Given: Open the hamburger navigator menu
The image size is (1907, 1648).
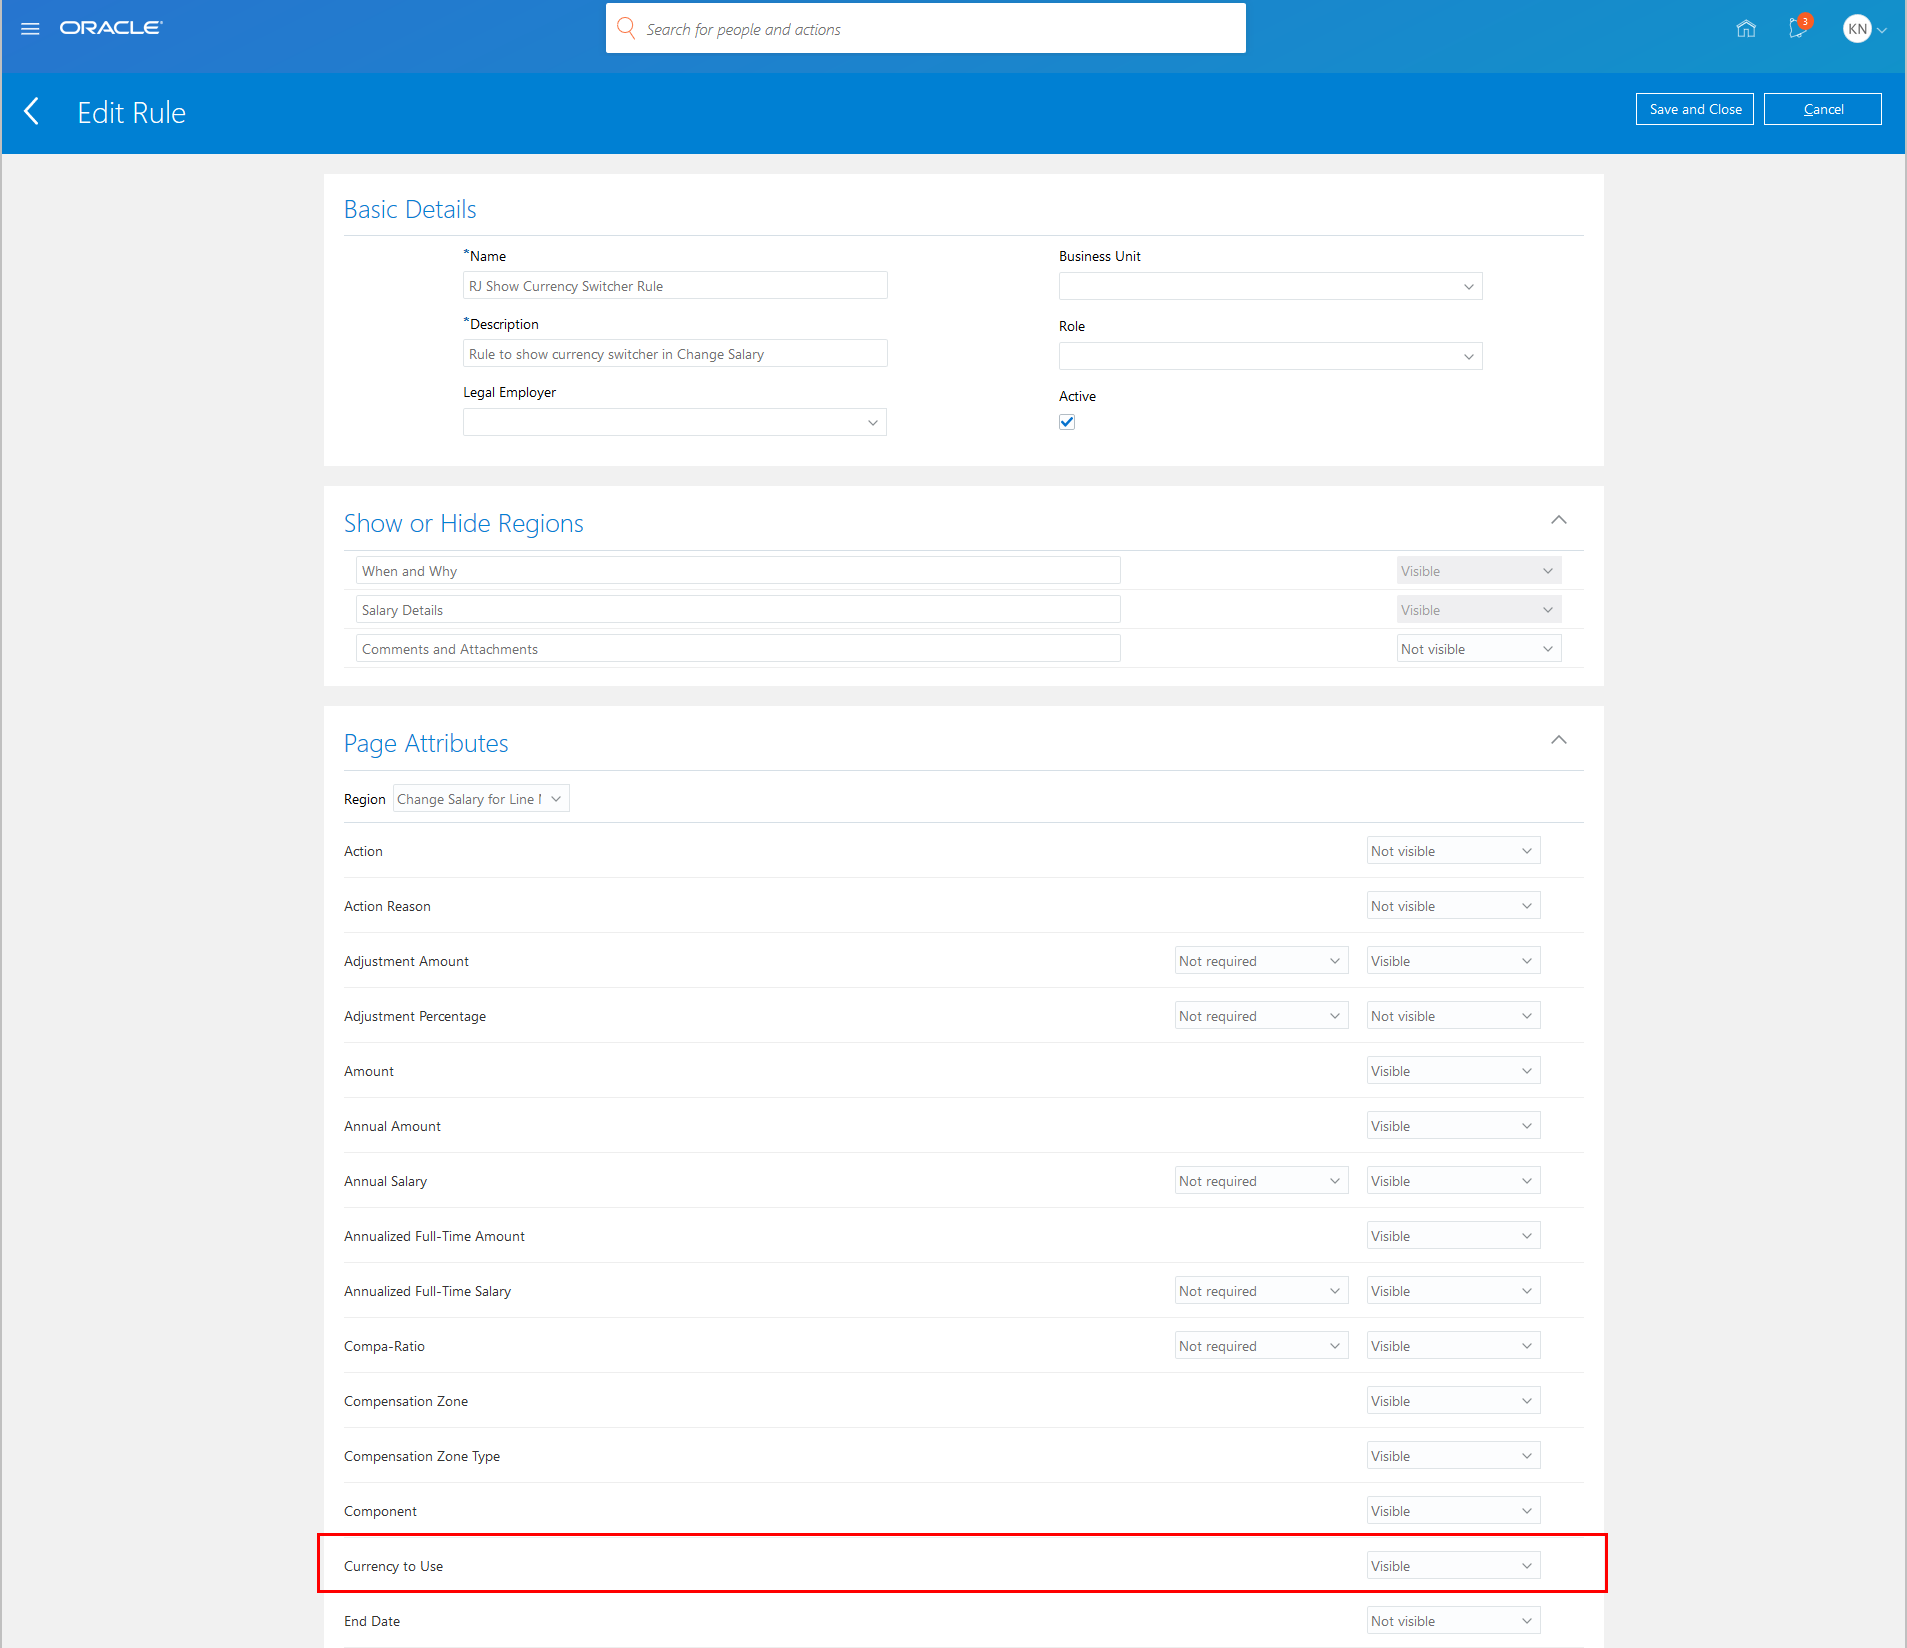Looking at the screenshot, I should point(30,29).
